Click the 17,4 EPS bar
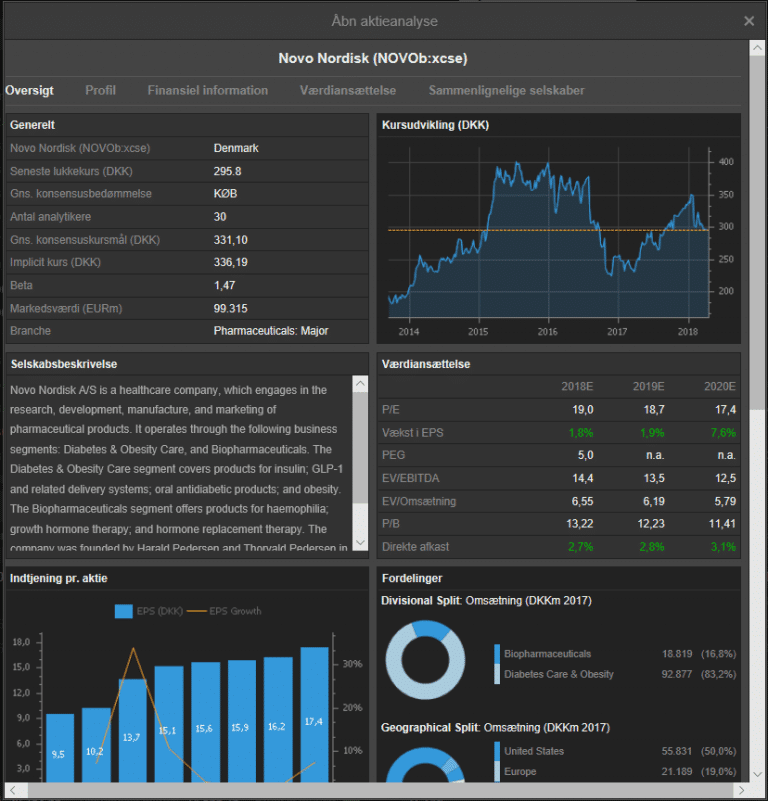 (314, 714)
